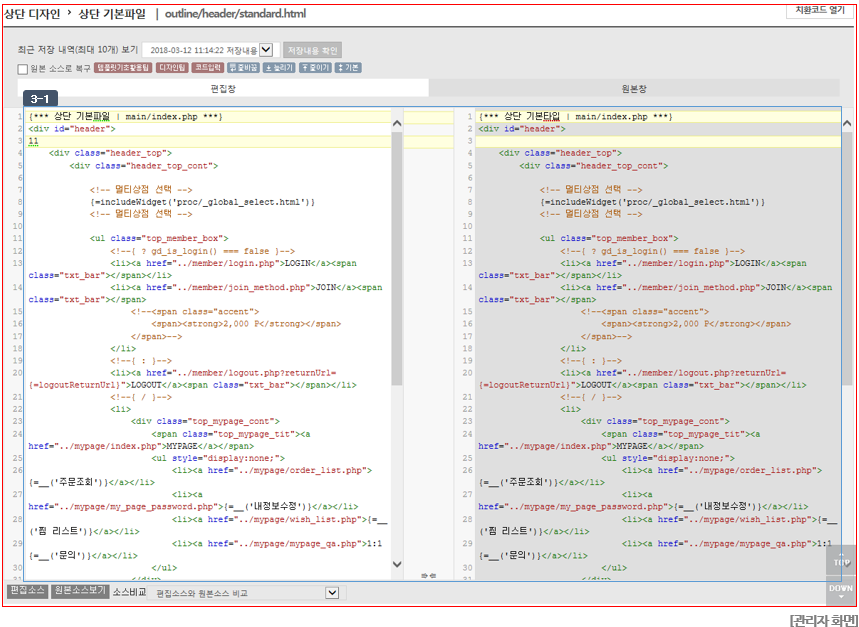Click the 늘리기 expand editor button

279,68
